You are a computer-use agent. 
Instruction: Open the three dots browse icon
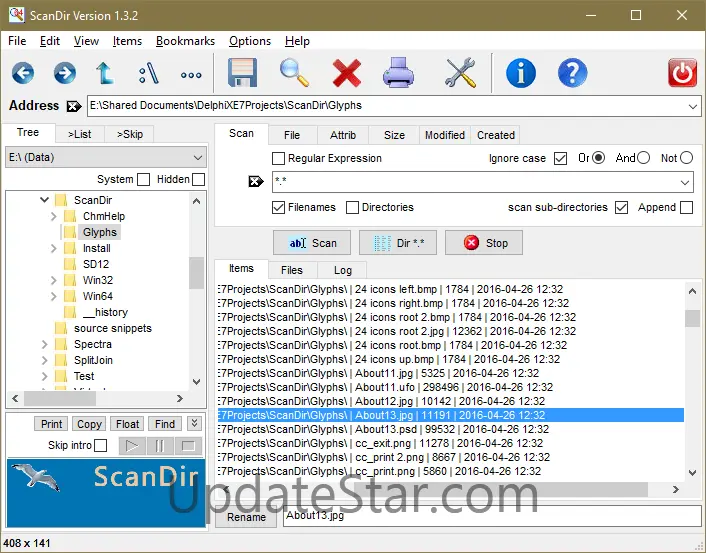[191, 75]
